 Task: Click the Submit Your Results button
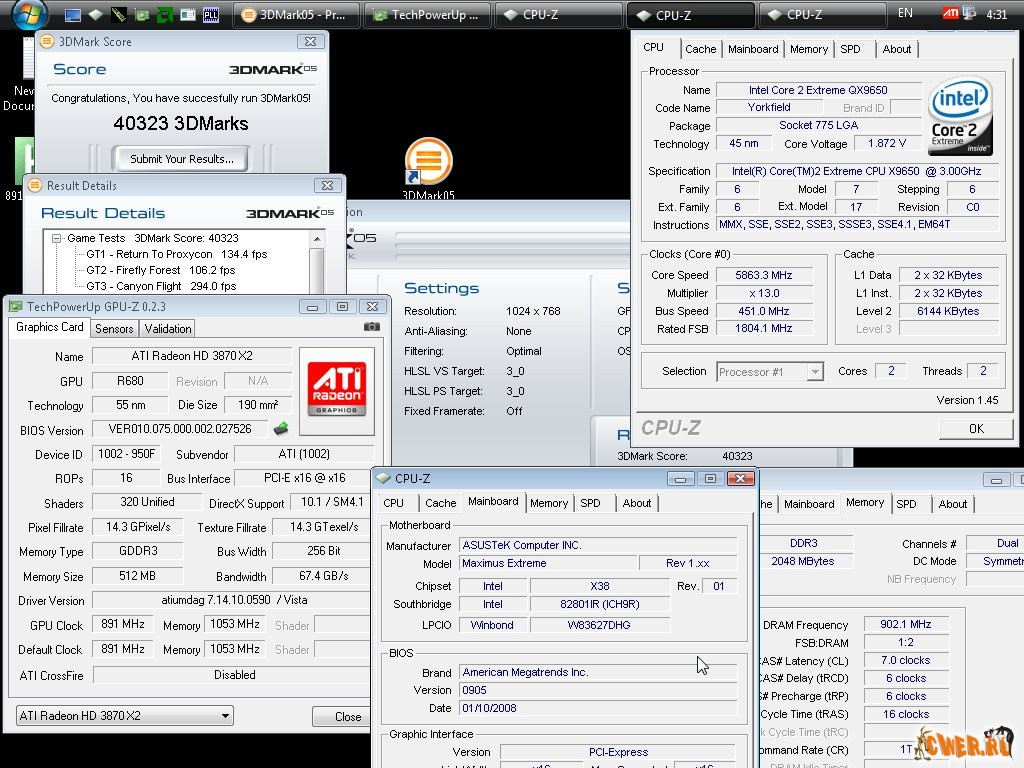182,159
